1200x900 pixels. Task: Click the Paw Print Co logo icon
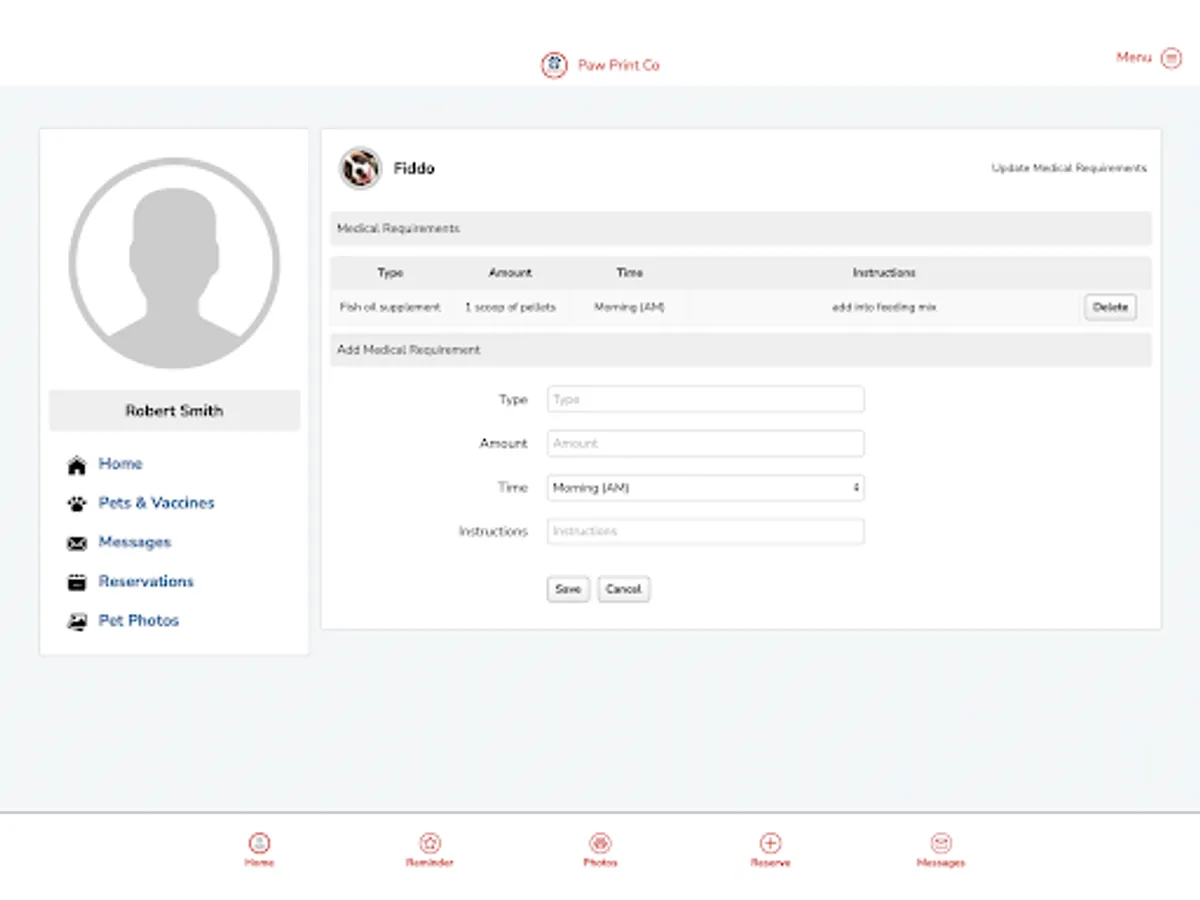point(553,64)
